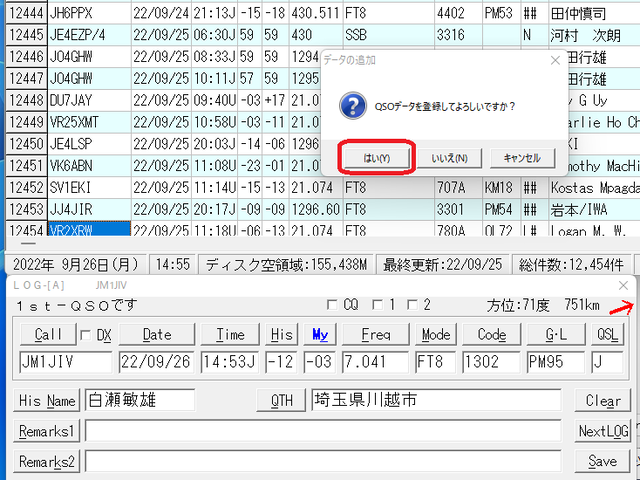Click the Time header button
Viewport: 640px width, 480px height.
coord(230,335)
